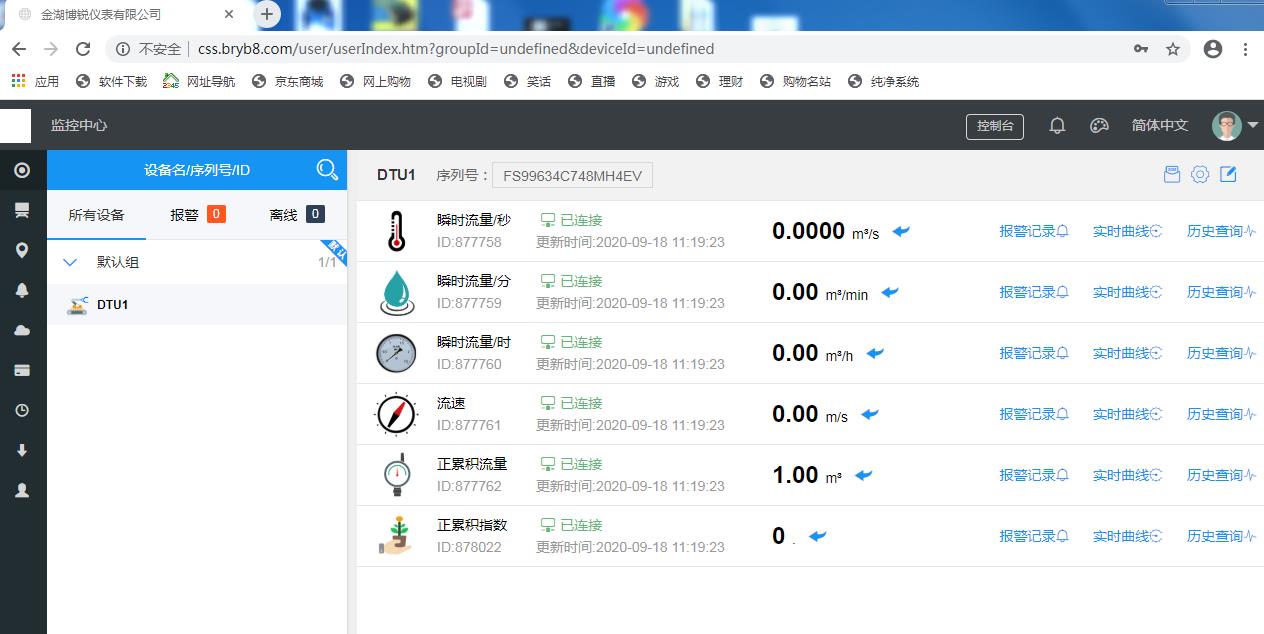Click the 控制台 button
Viewport: 1264px width, 634px height.
point(994,127)
